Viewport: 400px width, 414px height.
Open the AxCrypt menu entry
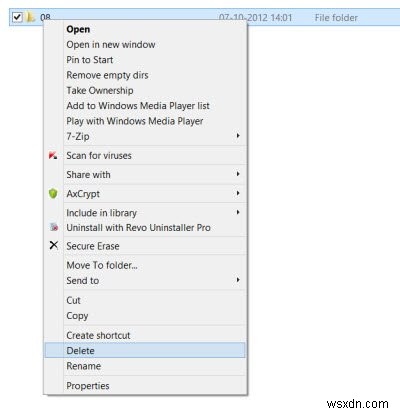tap(145, 194)
